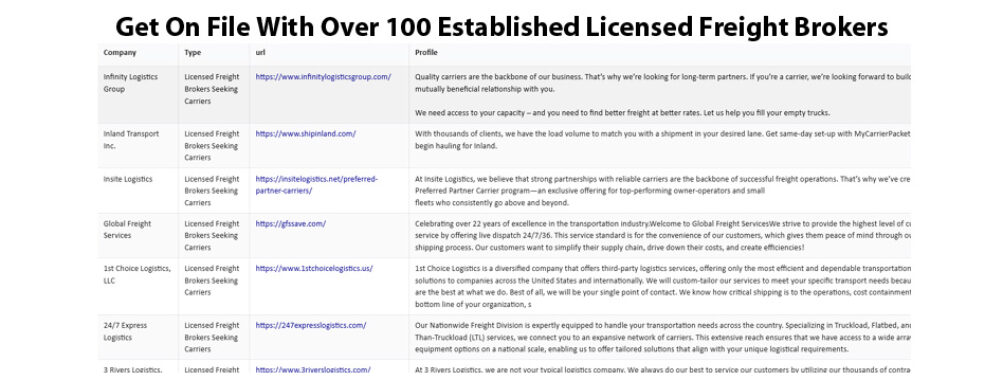The image size is (1003, 380).
Task: Open the 247expresslogistics.com link
Action: (x=311, y=325)
